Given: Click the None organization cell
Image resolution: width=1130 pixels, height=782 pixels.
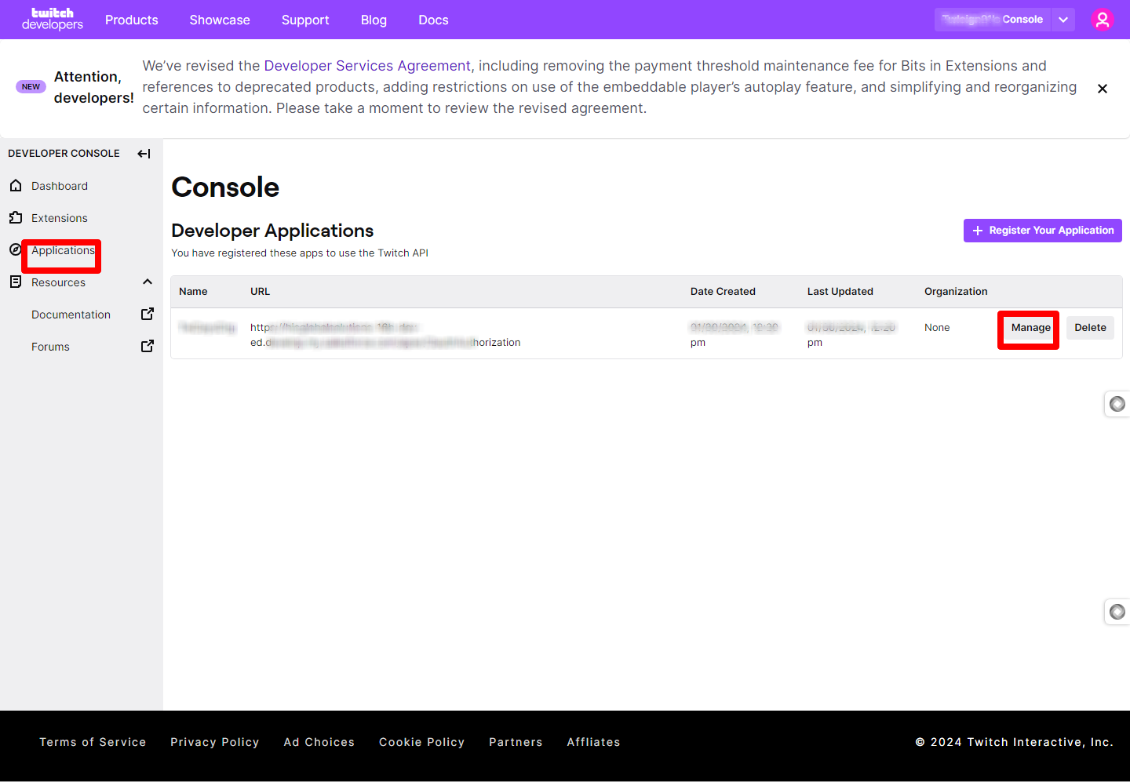Looking at the screenshot, I should [x=937, y=327].
